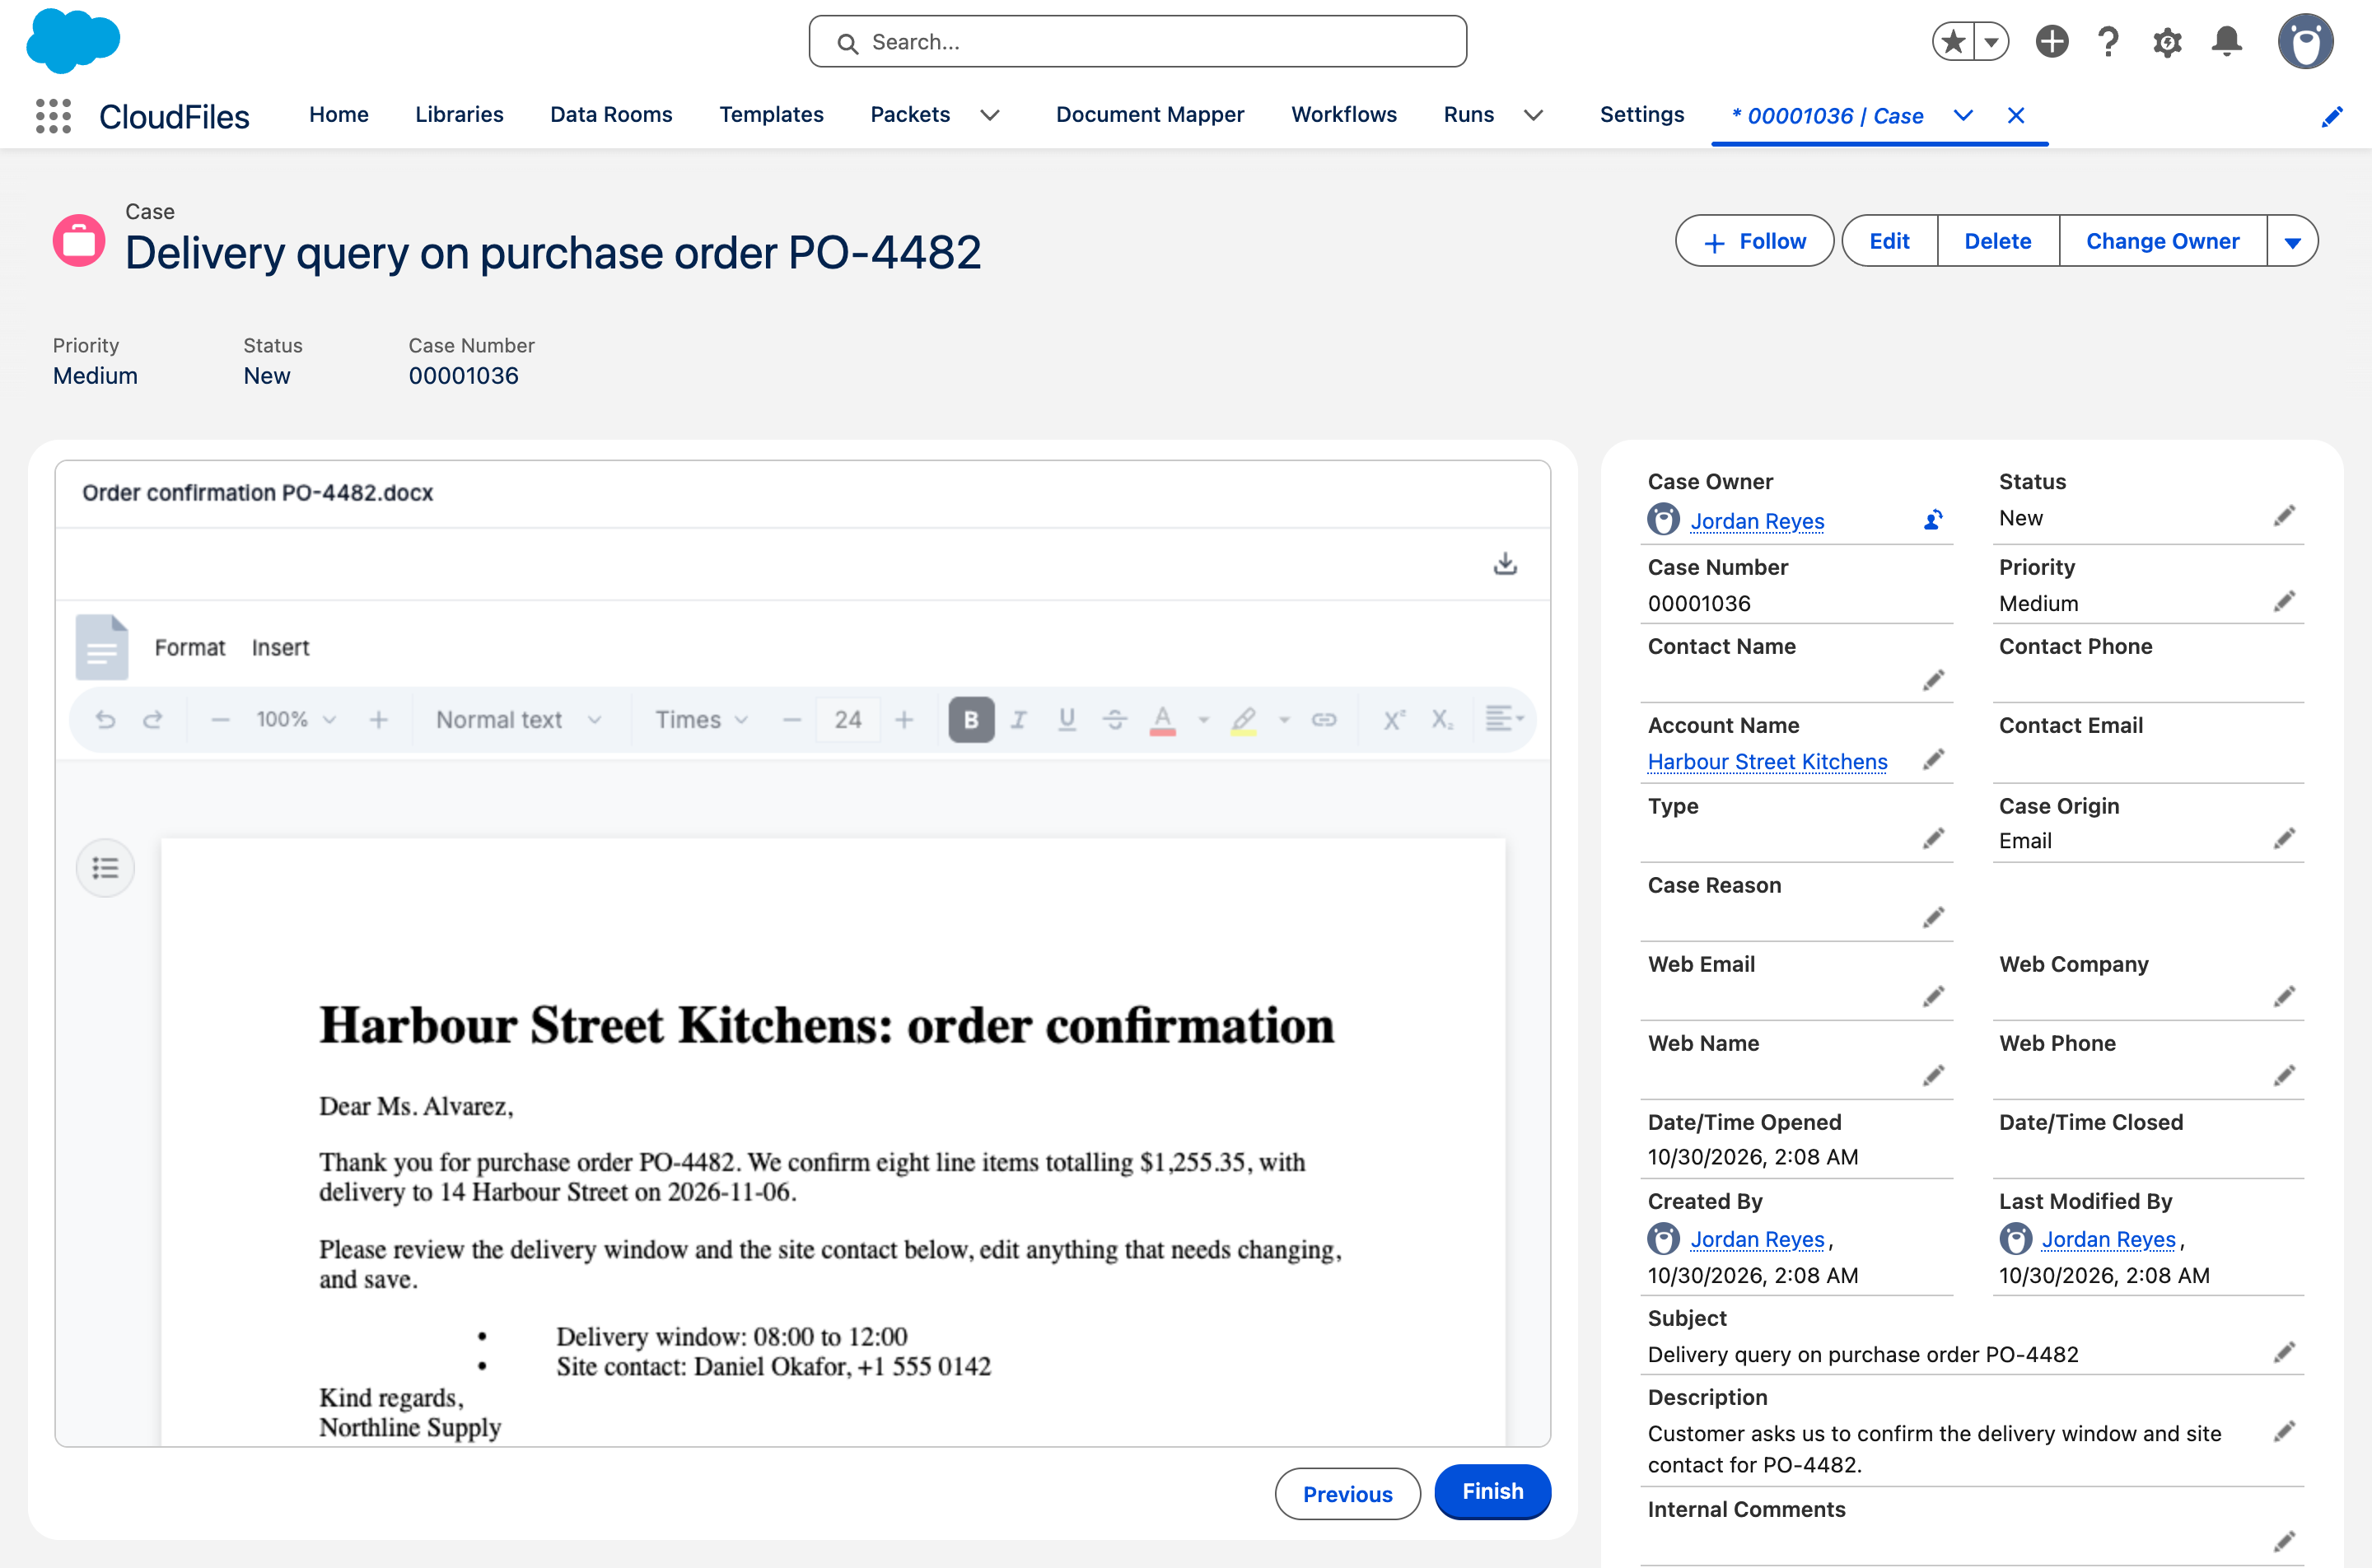Go to the Libraries tab
Screen dimensions: 2372x1568
[459, 115]
